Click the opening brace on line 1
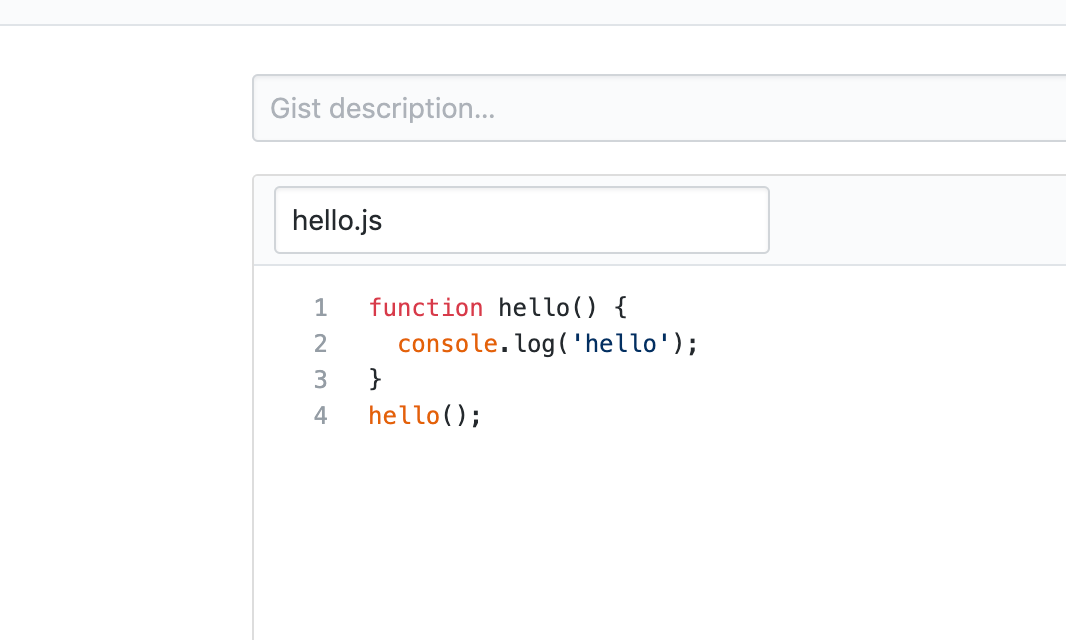 point(620,307)
